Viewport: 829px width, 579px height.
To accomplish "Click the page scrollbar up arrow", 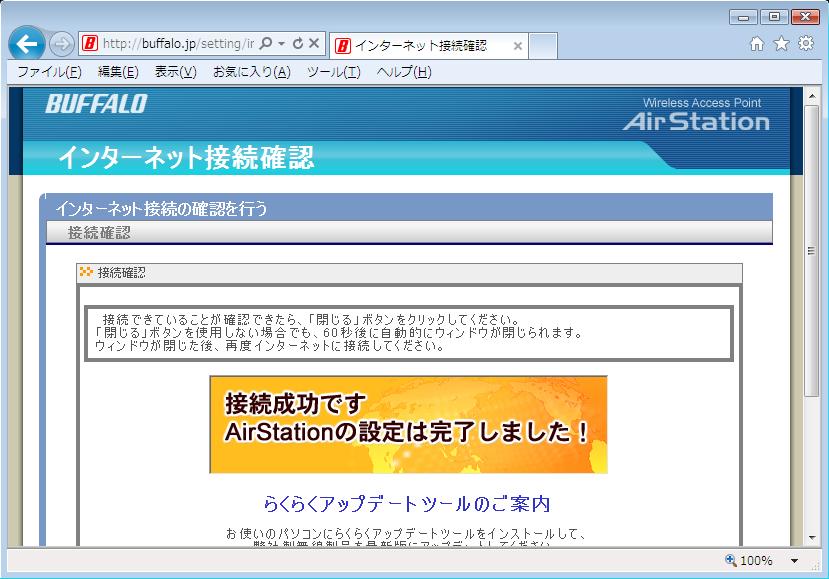I will click(x=812, y=96).
